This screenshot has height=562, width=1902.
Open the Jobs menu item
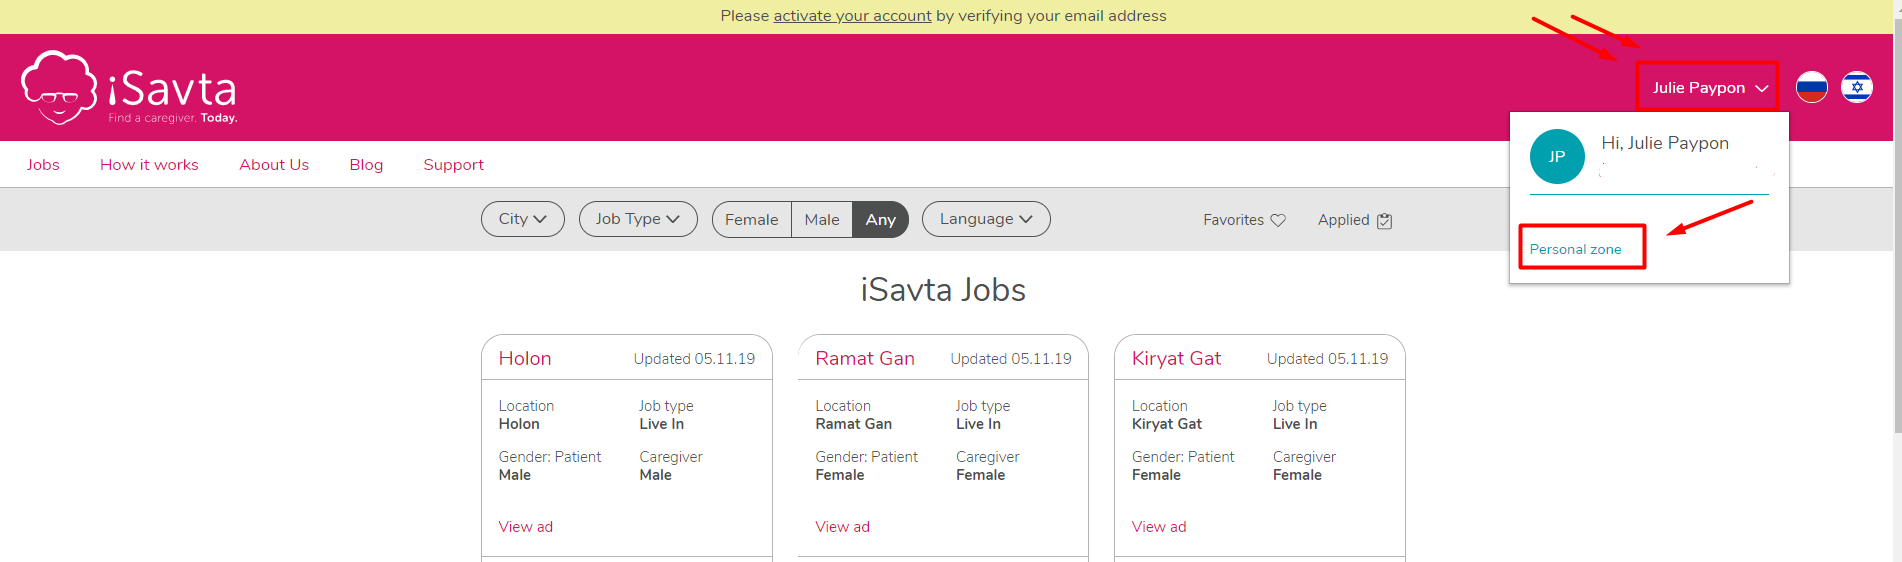(43, 165)
